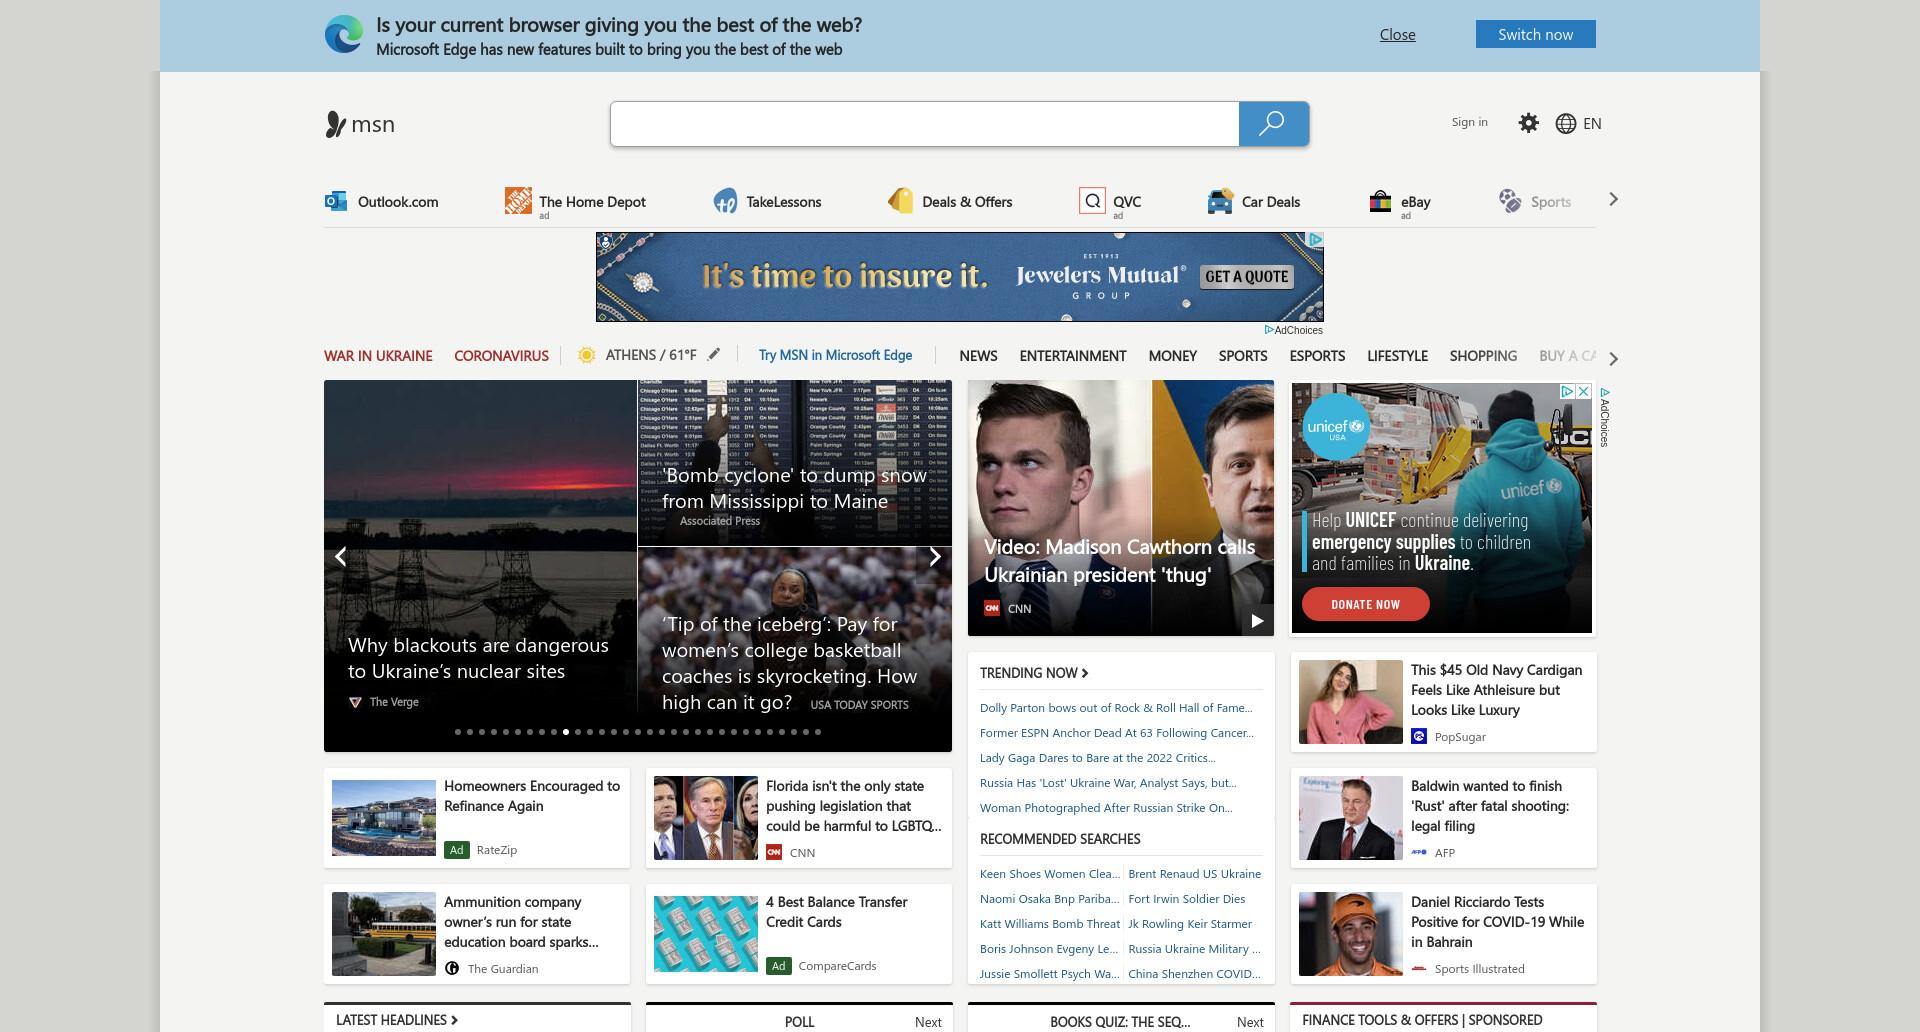Screen dimensions: 1920x1032
Task: Select first carousel pagination dot
Action: click(458, 732)
